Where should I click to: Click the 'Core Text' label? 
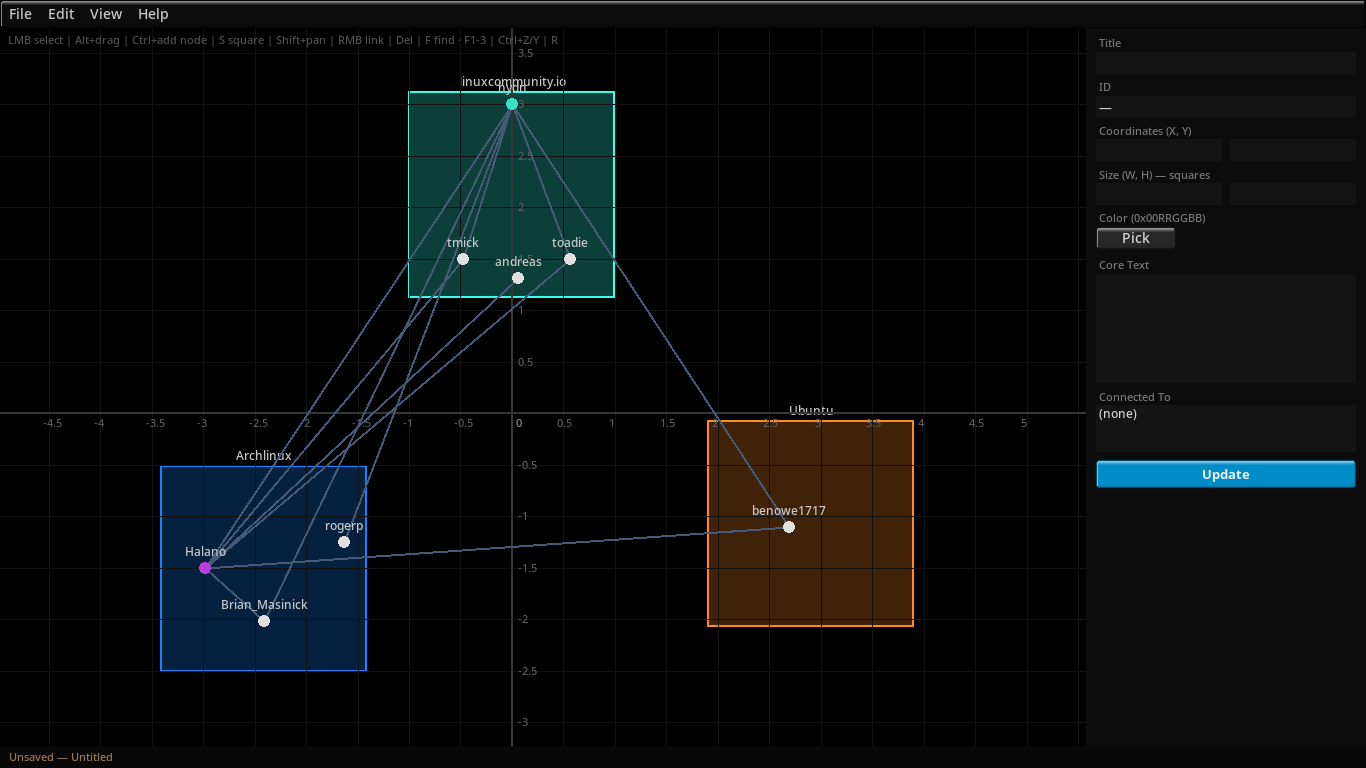coord(1124,265)
